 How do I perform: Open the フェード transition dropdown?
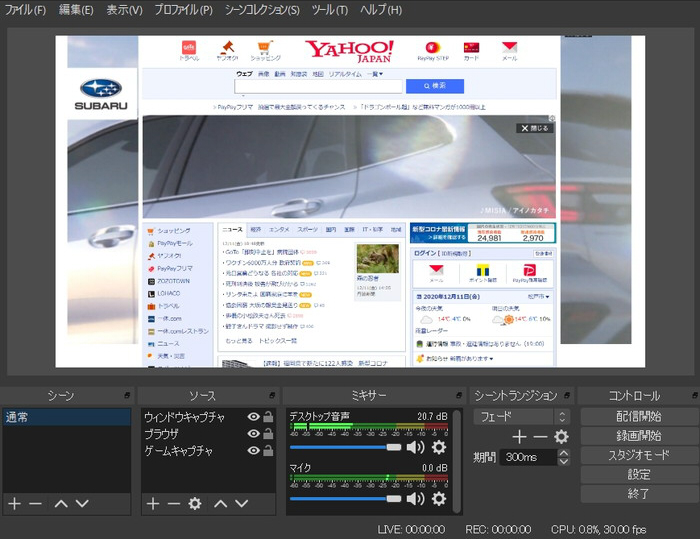tap(521, 417)
